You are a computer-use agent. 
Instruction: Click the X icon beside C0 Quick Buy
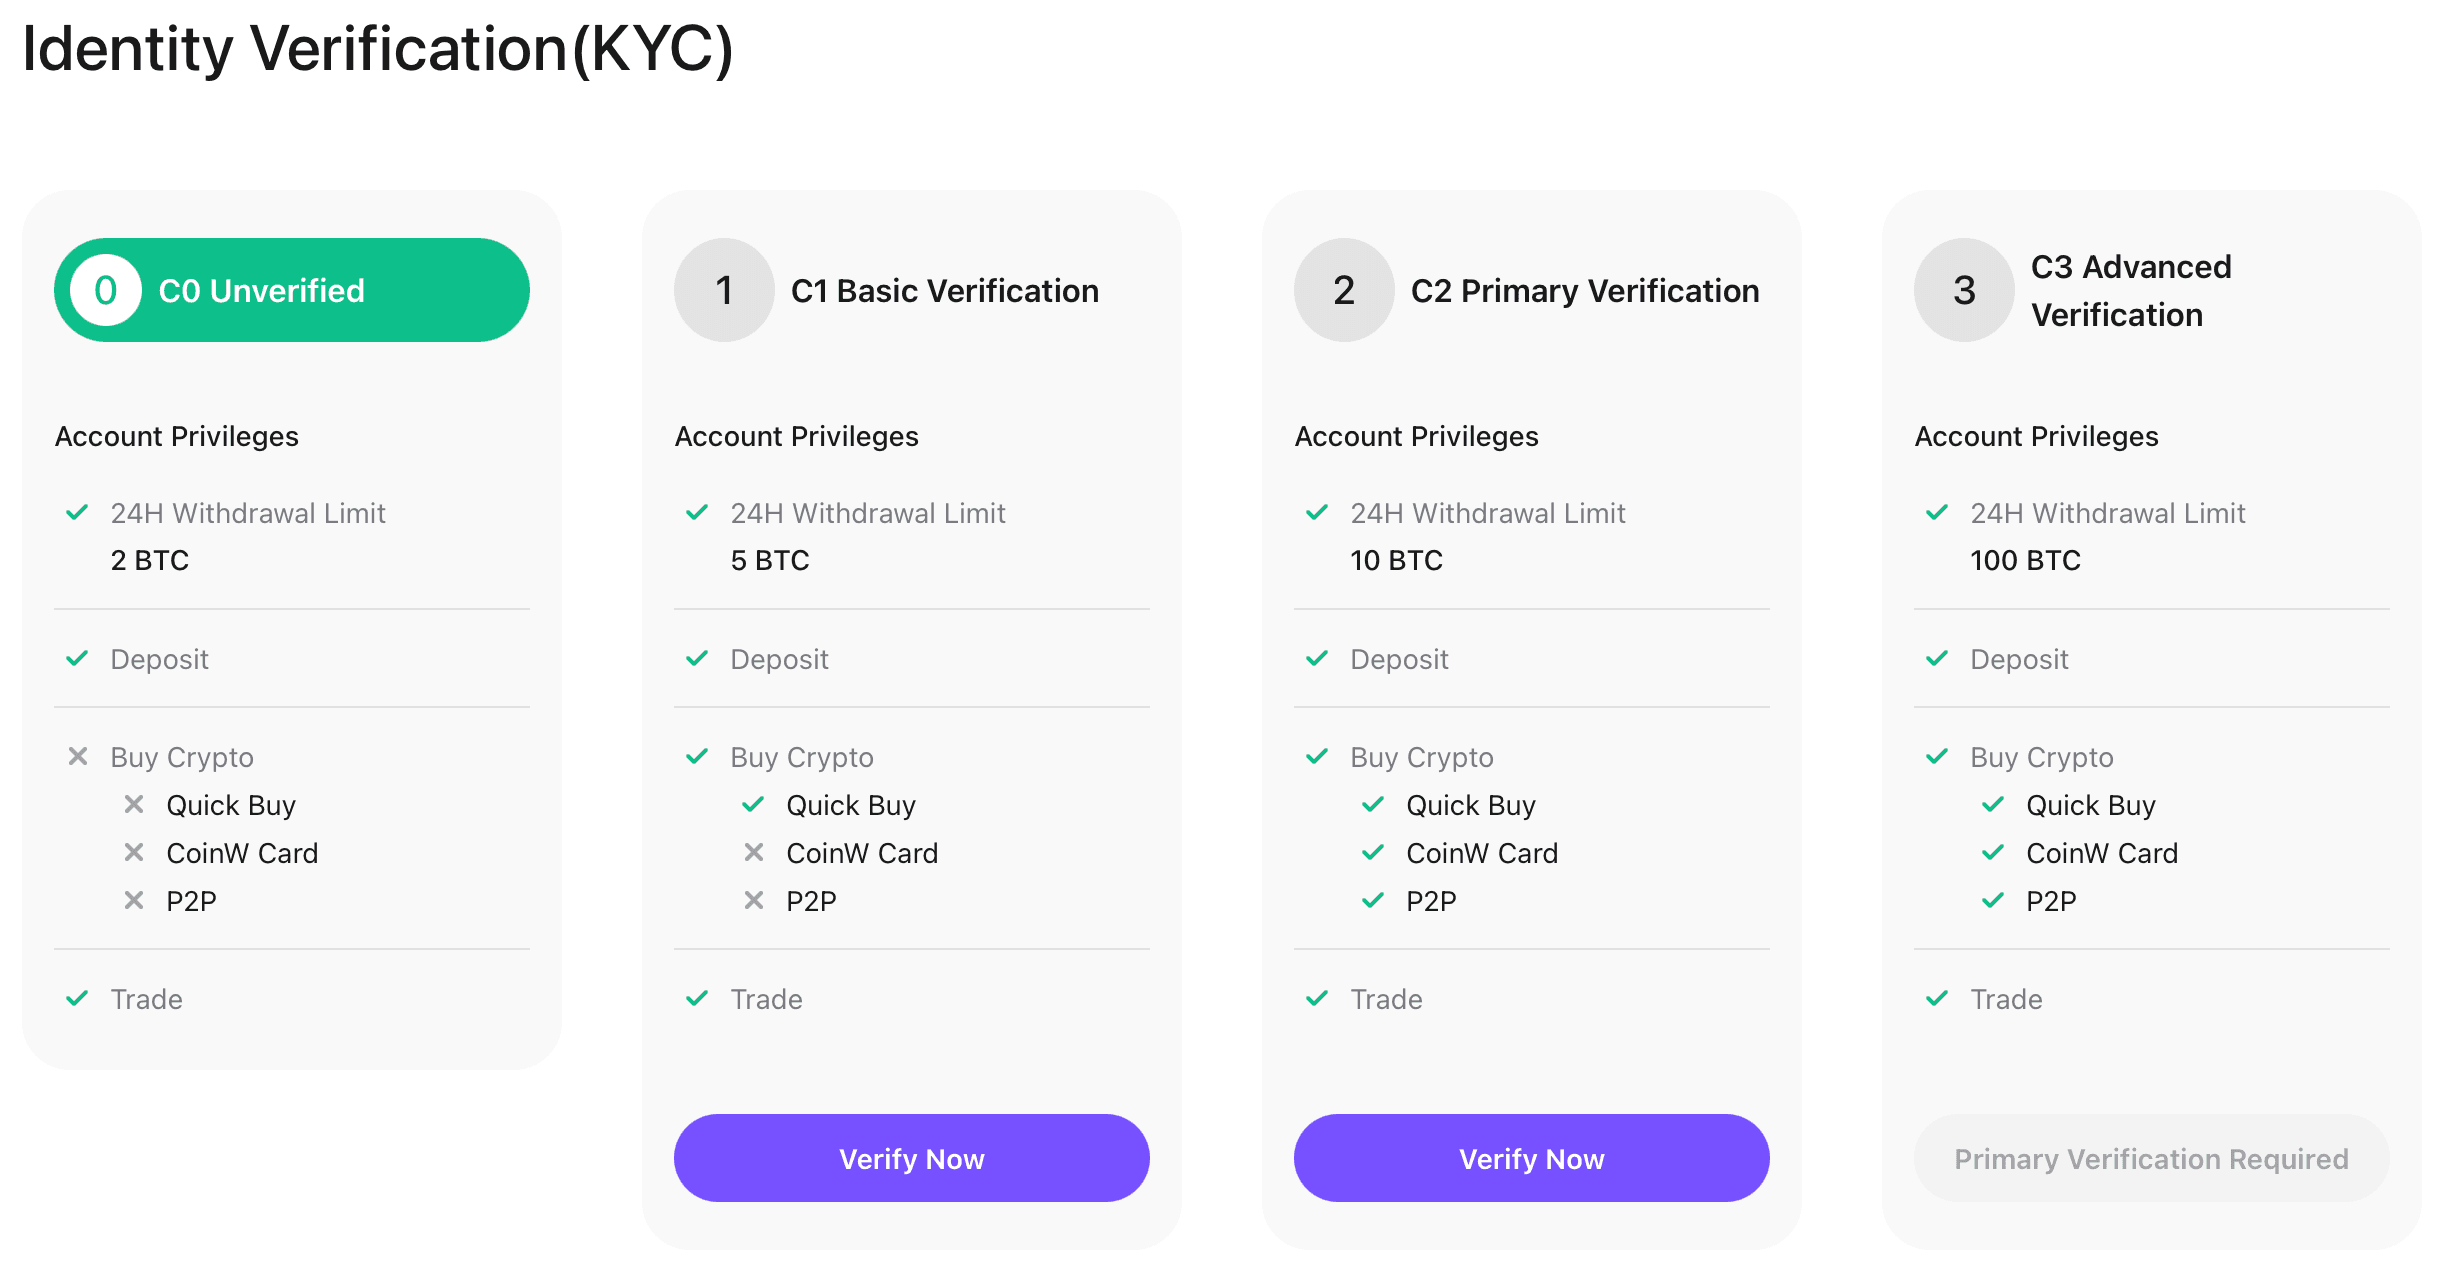click(134, 804)
